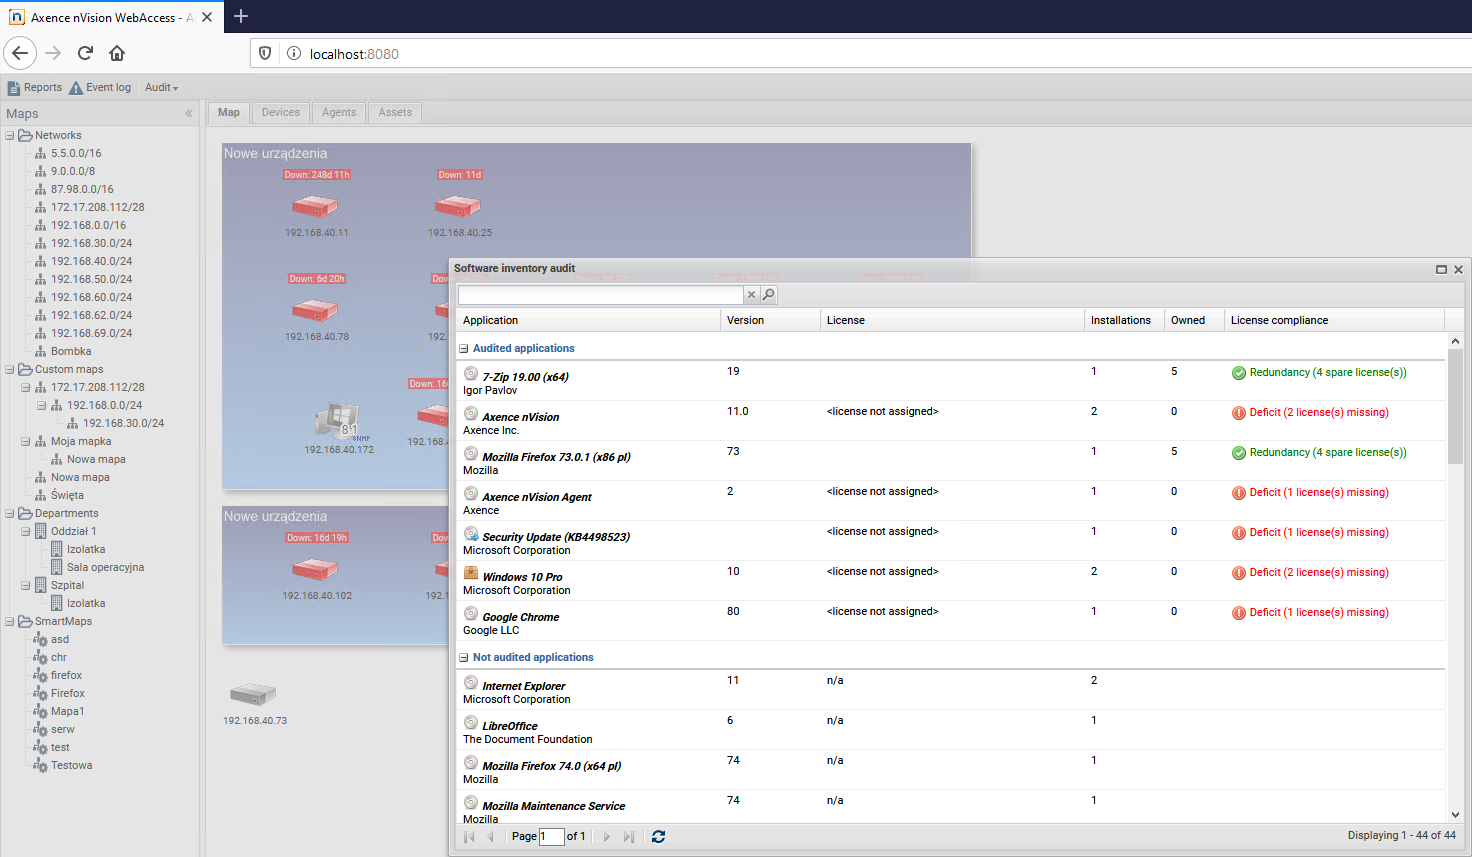This screenshot has height=857, width=1472.
Task: Collapse the Not audited applications group
Action: click(x=464, y=658)
